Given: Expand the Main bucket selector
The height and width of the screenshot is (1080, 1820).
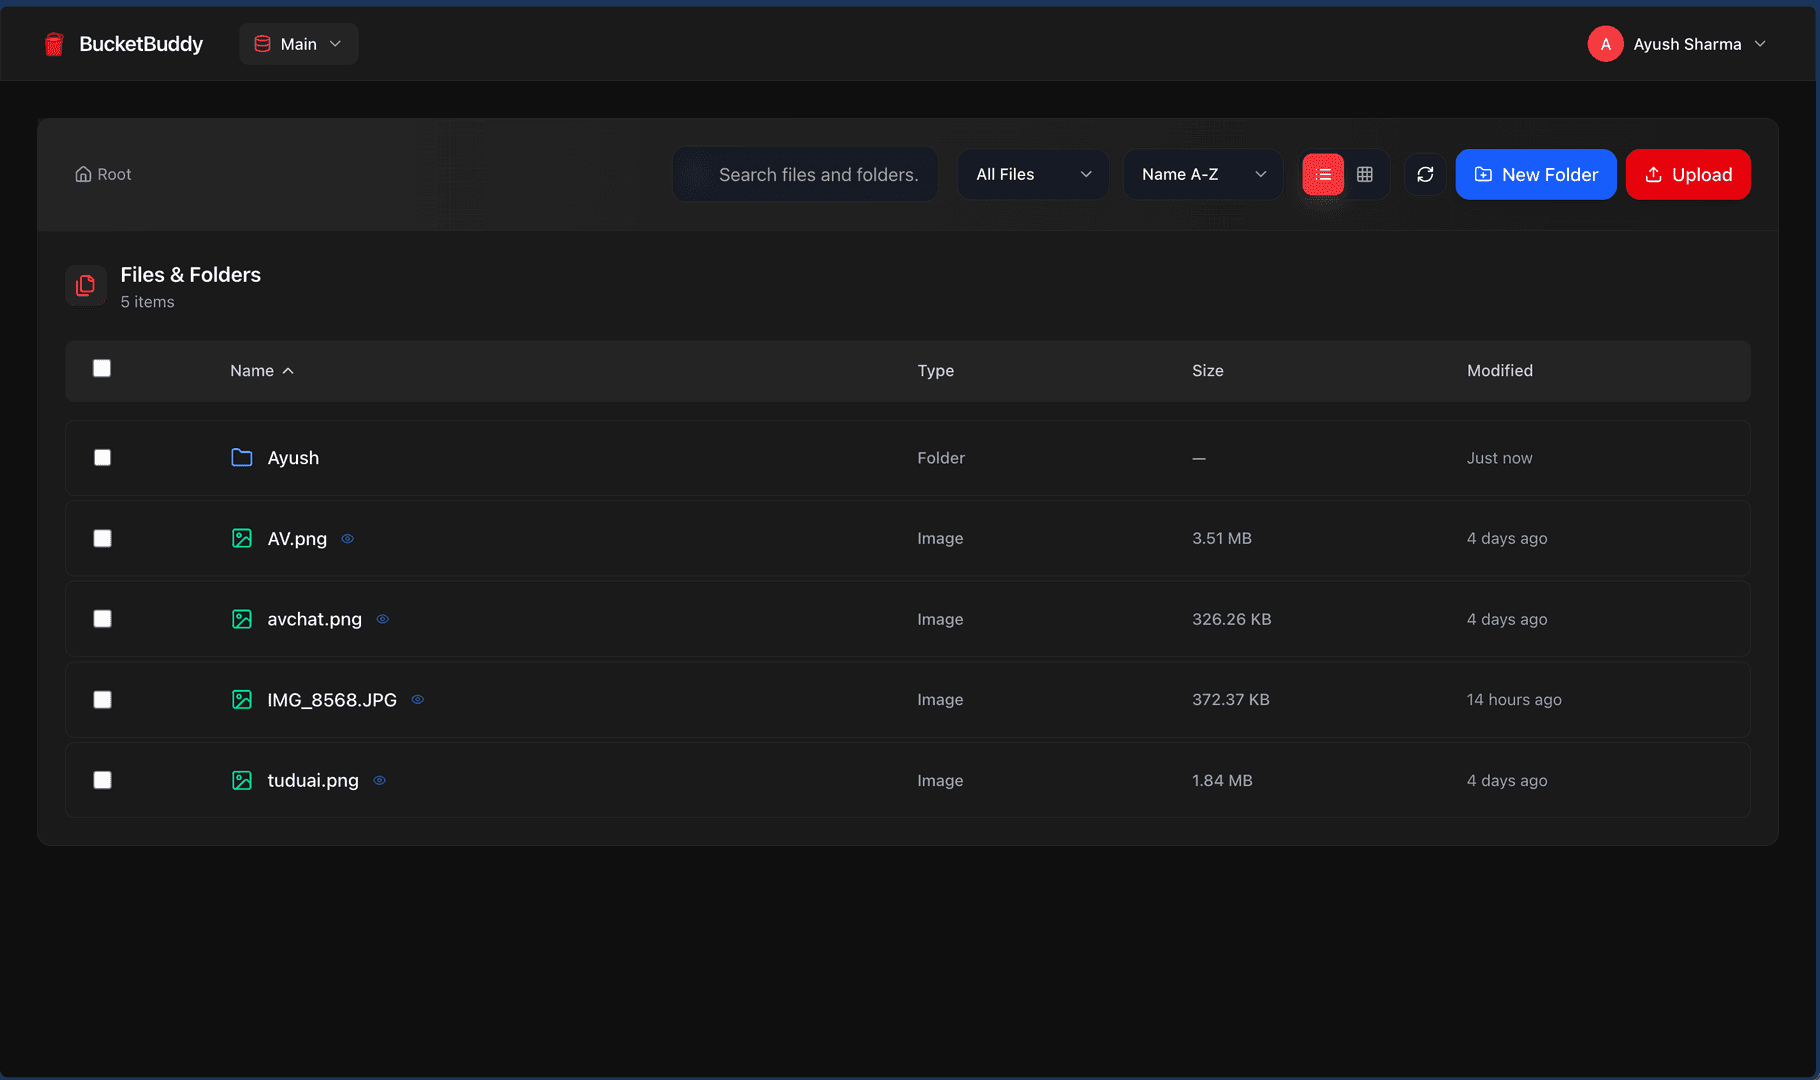Looking at the screenshot, I should pos(298,43).
